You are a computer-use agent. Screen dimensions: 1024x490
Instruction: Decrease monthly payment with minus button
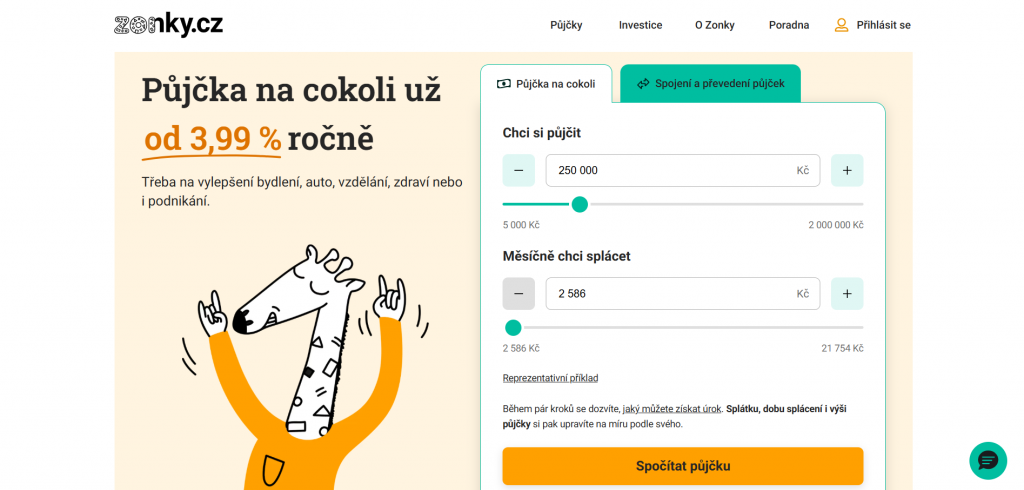[518, 294]
